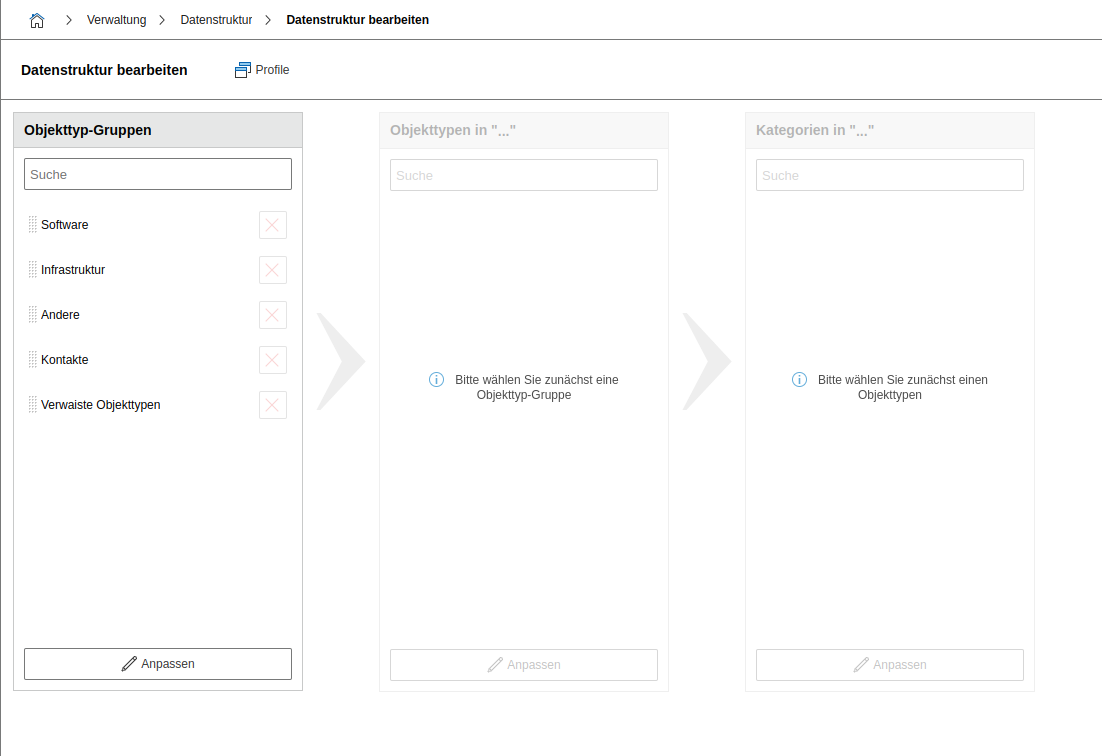The width and height of the screenshot is (1102, 756).
Task: Navigate to Datenstruktur breadcrumb link
Action: point(216,20)
